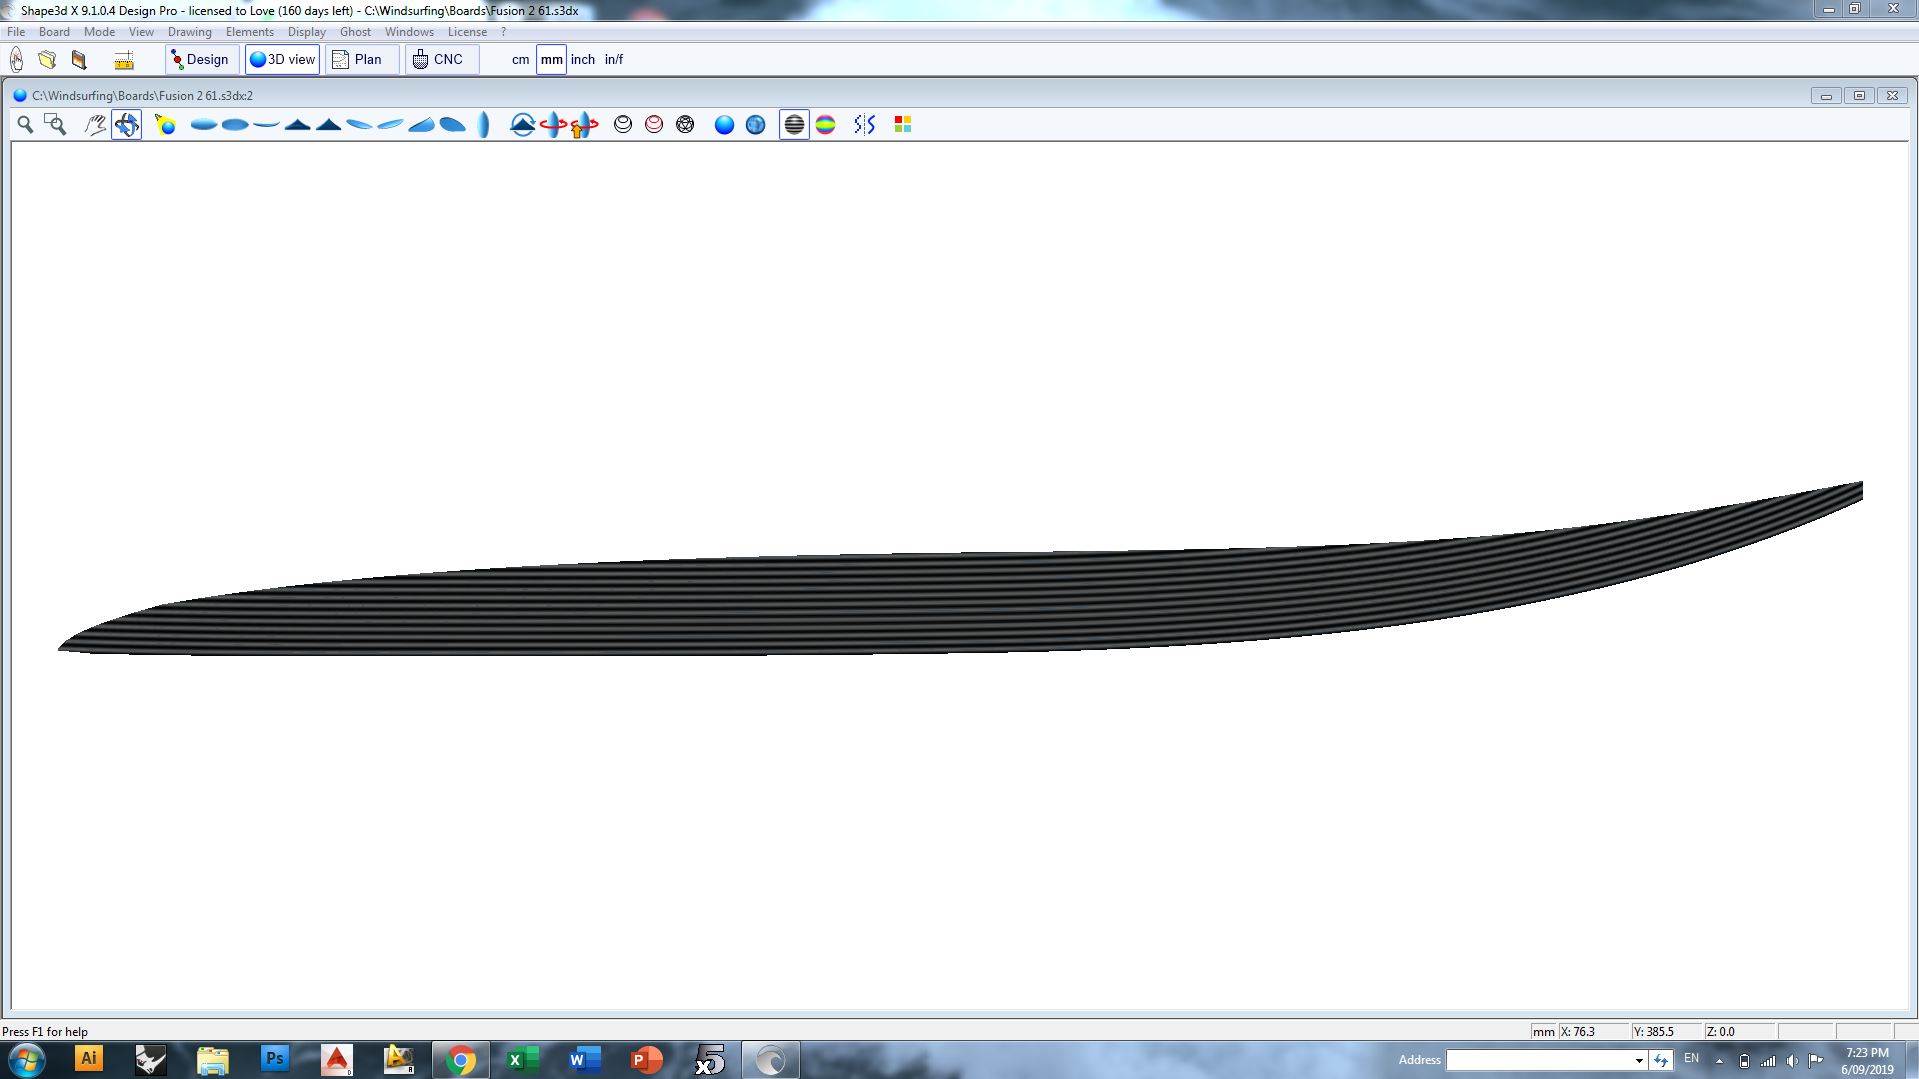This screenshot has width=1919, height=1079.
Task: Switch units to cm
Action: 520,60
